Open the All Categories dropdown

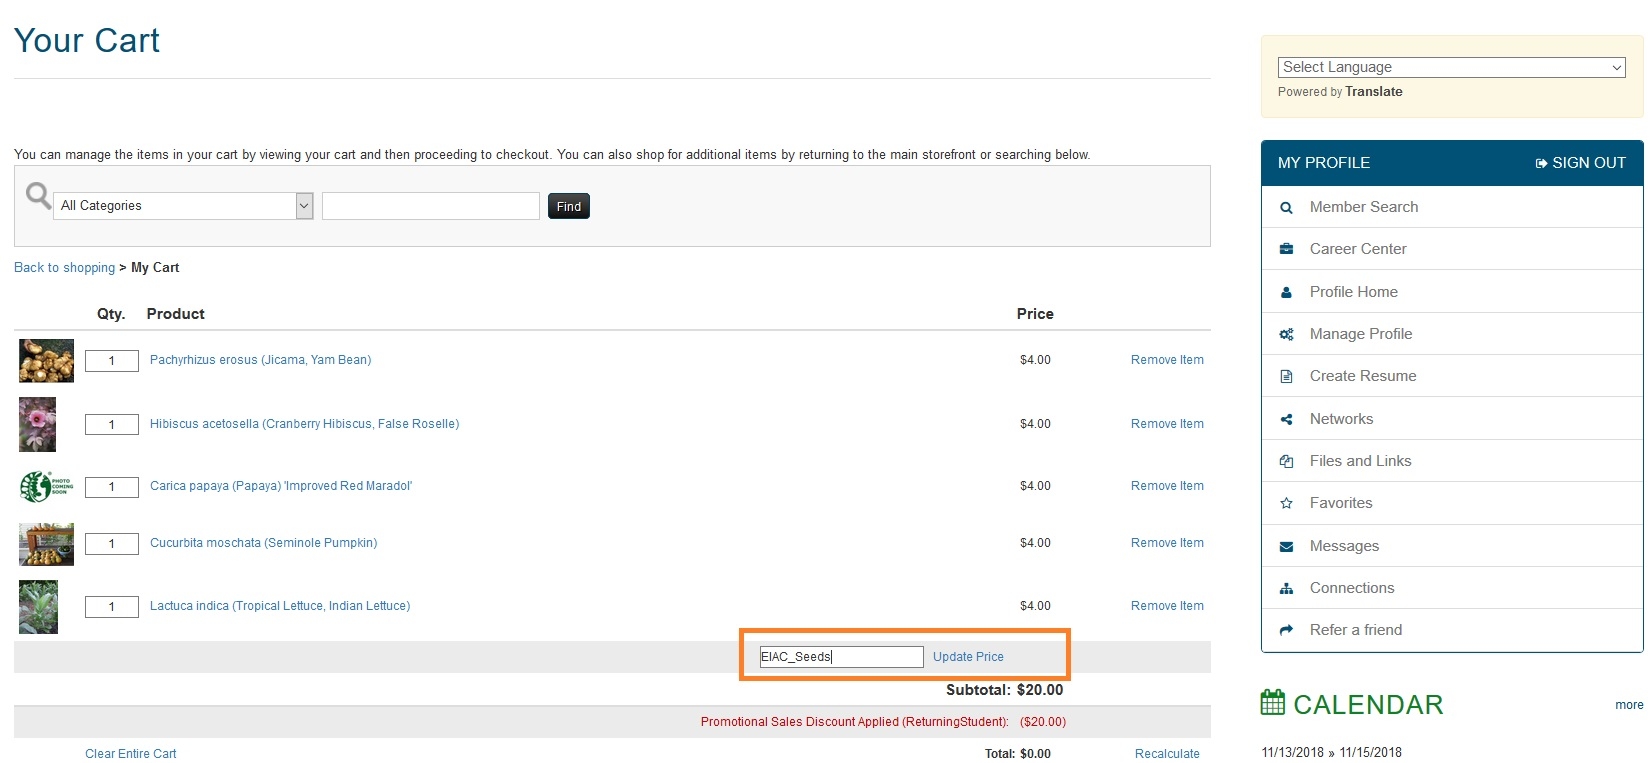click(183, 206)
